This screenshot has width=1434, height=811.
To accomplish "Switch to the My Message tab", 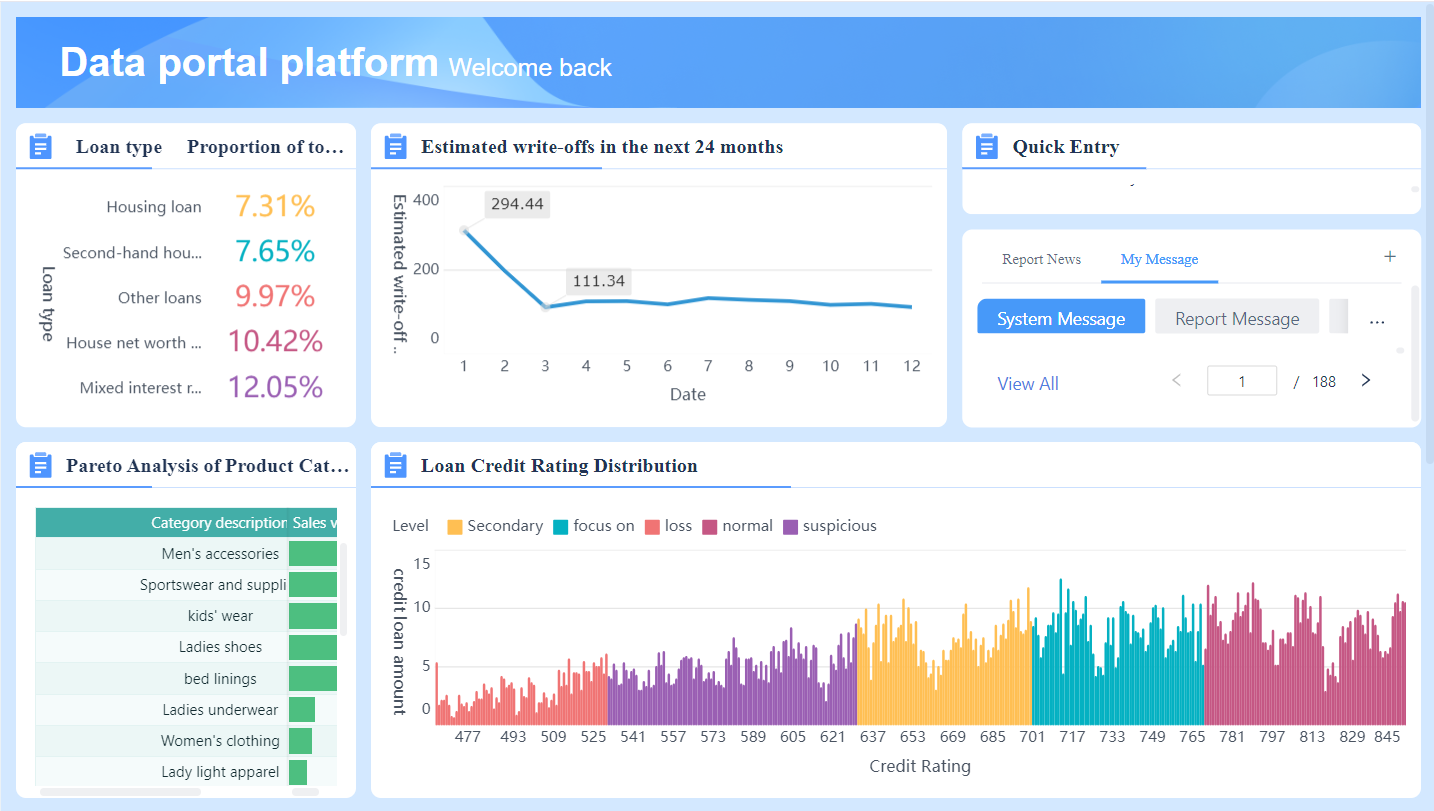I will 1159,258.
